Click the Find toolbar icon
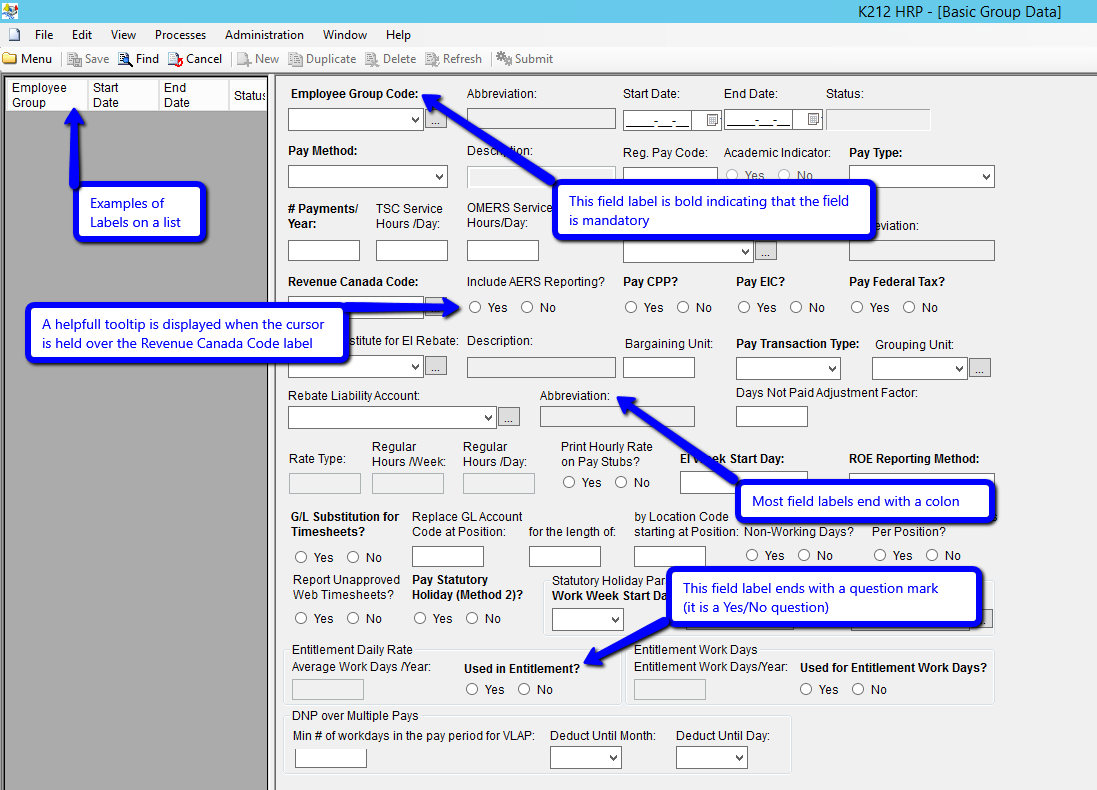 coord(126,59)
